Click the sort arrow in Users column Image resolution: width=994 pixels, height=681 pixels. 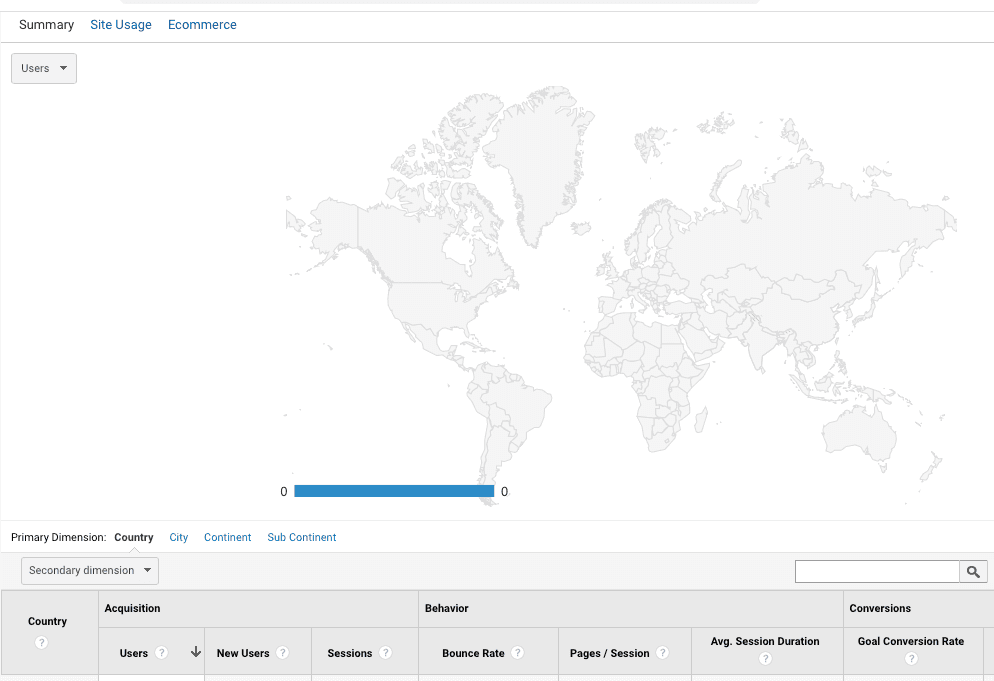pos(195,652)
